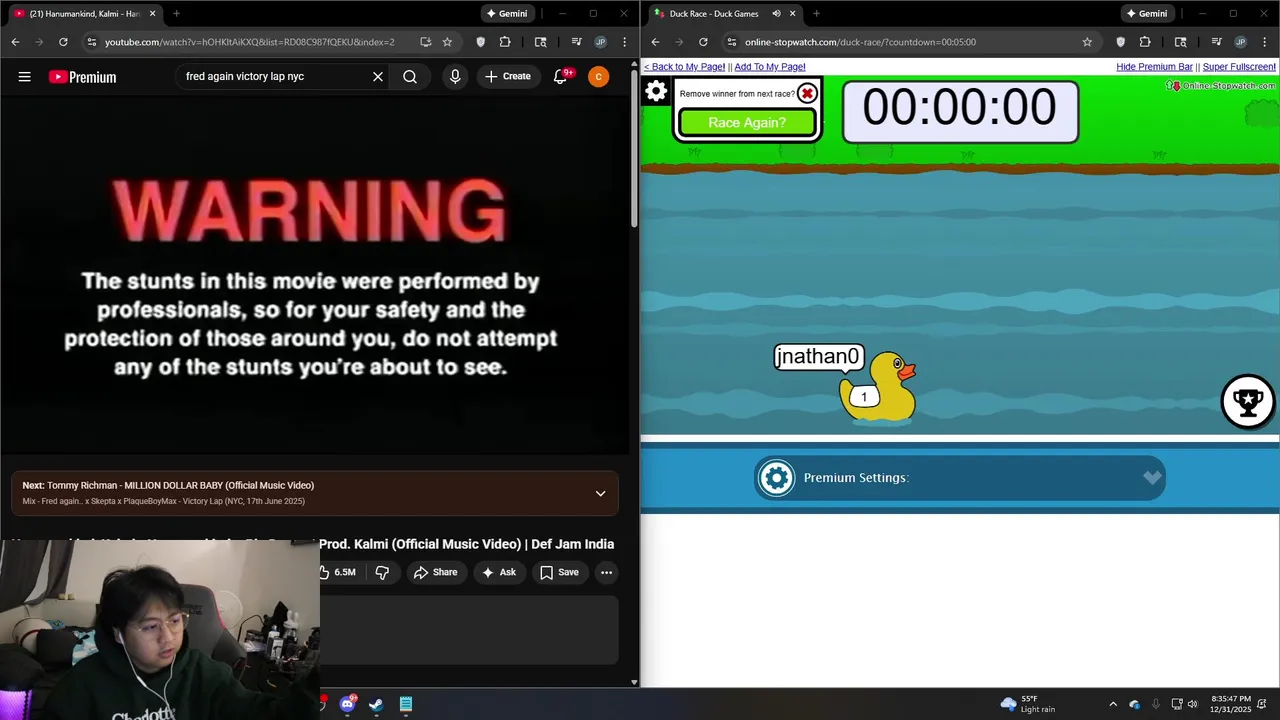Open the trophy results button
Screen dimensions: 1280x720
pos(1247,401)
